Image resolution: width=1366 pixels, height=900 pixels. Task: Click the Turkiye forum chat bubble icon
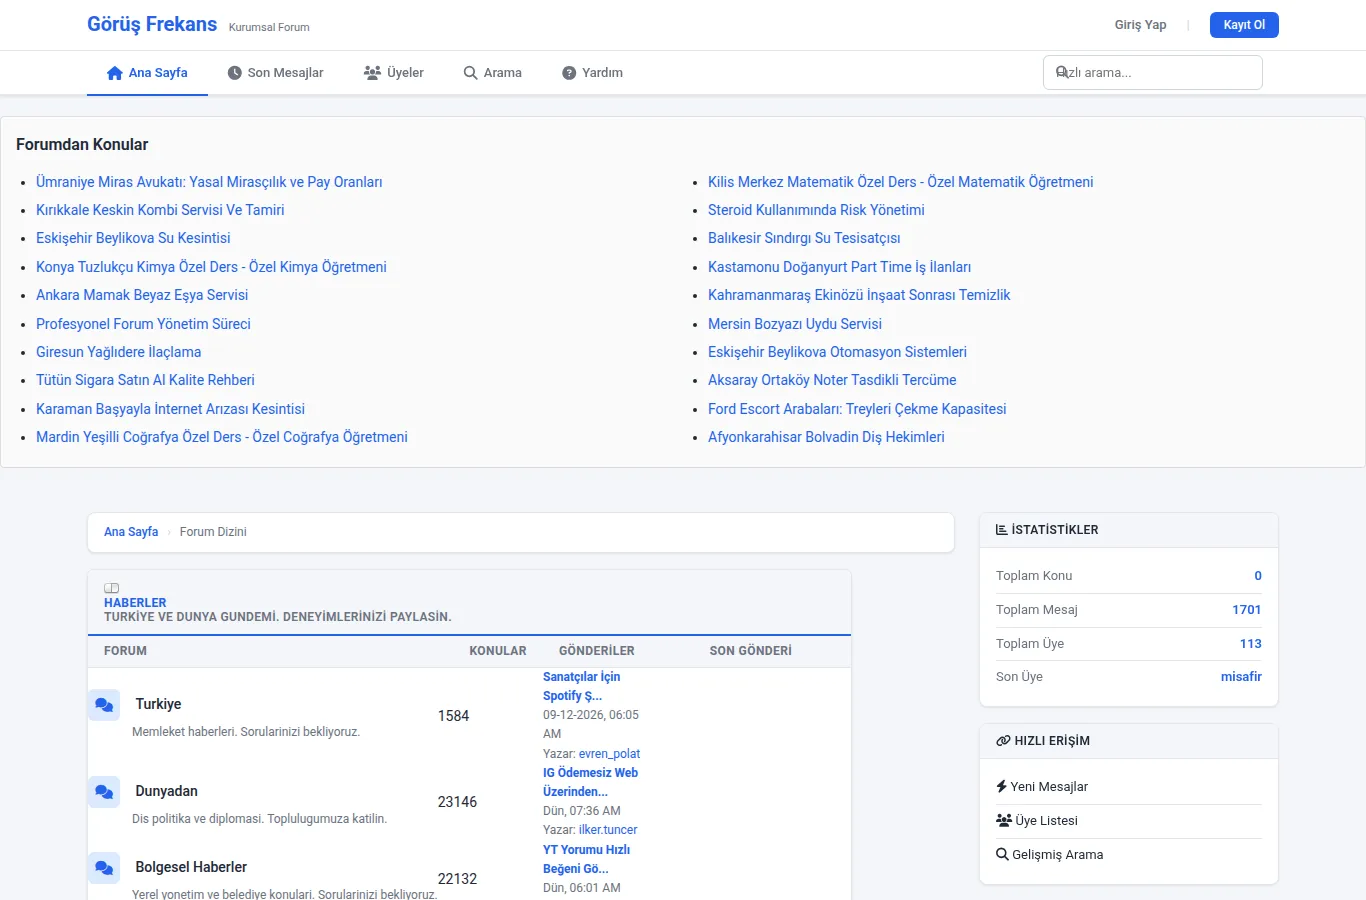coord(104,705)
